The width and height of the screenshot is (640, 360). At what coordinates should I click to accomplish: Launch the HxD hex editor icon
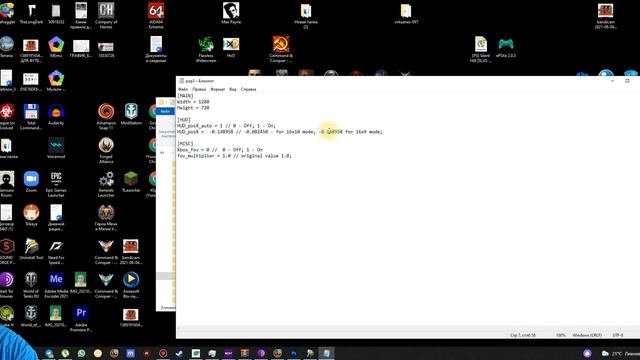coord(231,47)
